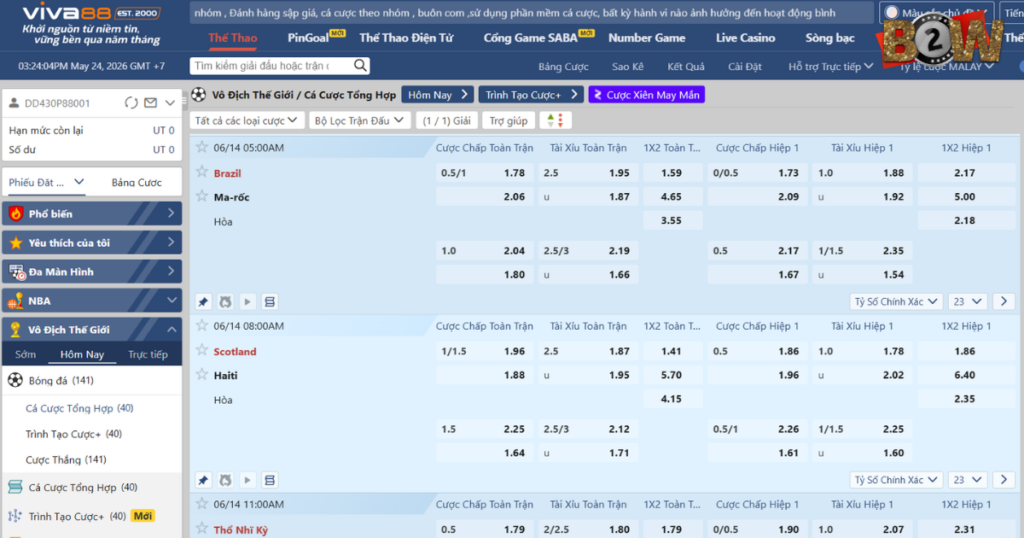
Task: Click the Đa Màn Hình multi-screen icon
Action: (x=16, y=272)
